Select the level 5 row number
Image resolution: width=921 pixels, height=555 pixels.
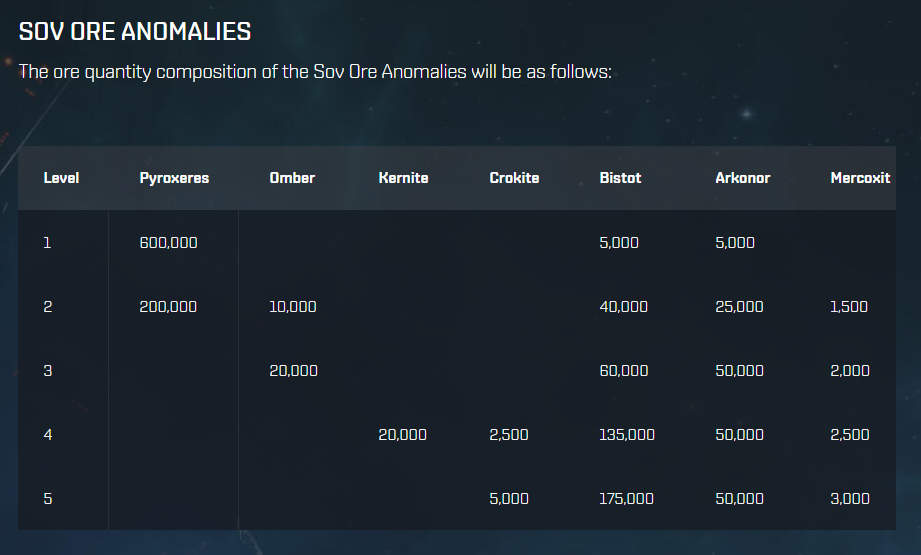pyautogui.click(x=48, y=498)
